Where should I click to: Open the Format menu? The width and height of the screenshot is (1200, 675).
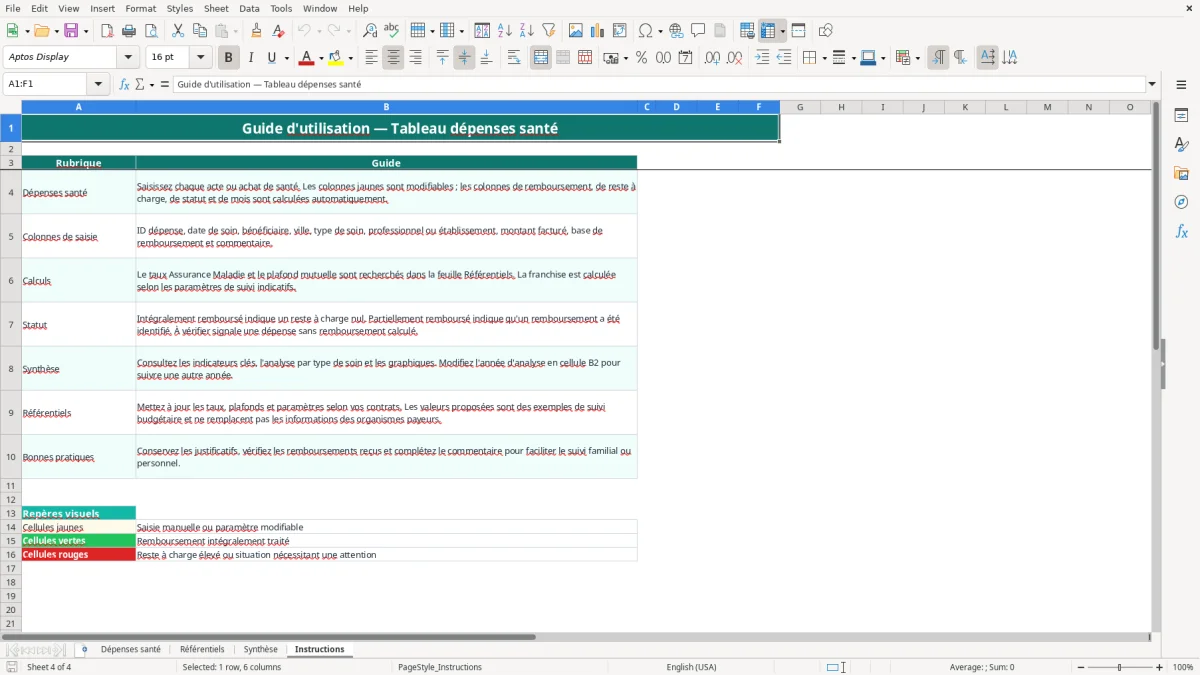[x=141, y=8]
